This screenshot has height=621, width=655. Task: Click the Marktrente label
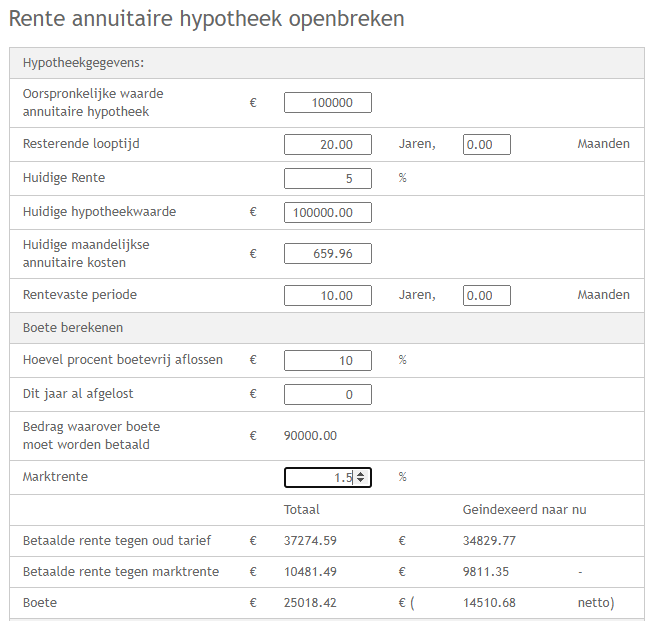tap(56, 477)
